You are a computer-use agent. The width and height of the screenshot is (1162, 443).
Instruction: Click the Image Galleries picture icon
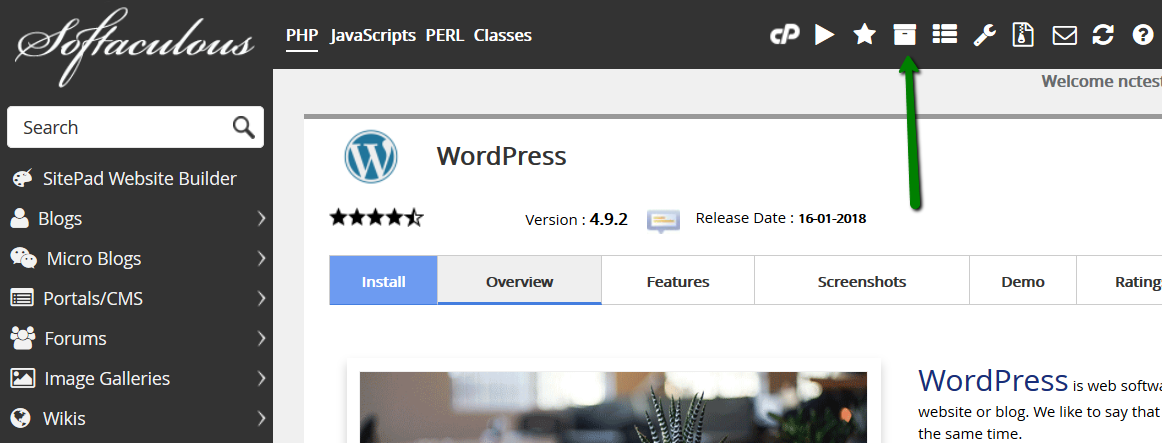click(22, 379)
